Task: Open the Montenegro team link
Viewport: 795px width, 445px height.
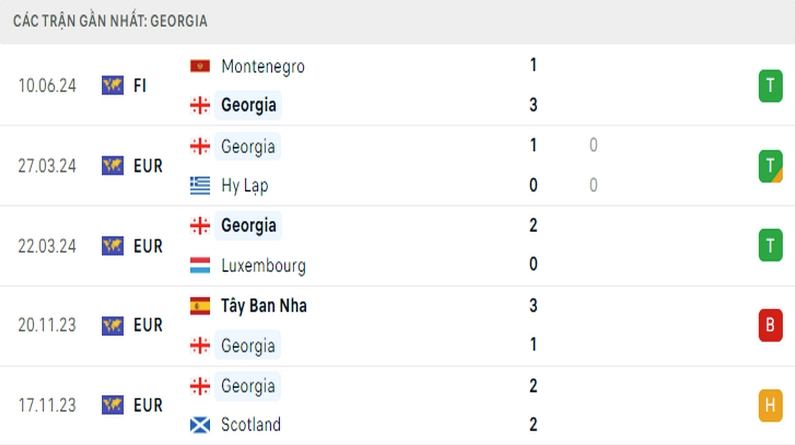Action: pos(263,66)
